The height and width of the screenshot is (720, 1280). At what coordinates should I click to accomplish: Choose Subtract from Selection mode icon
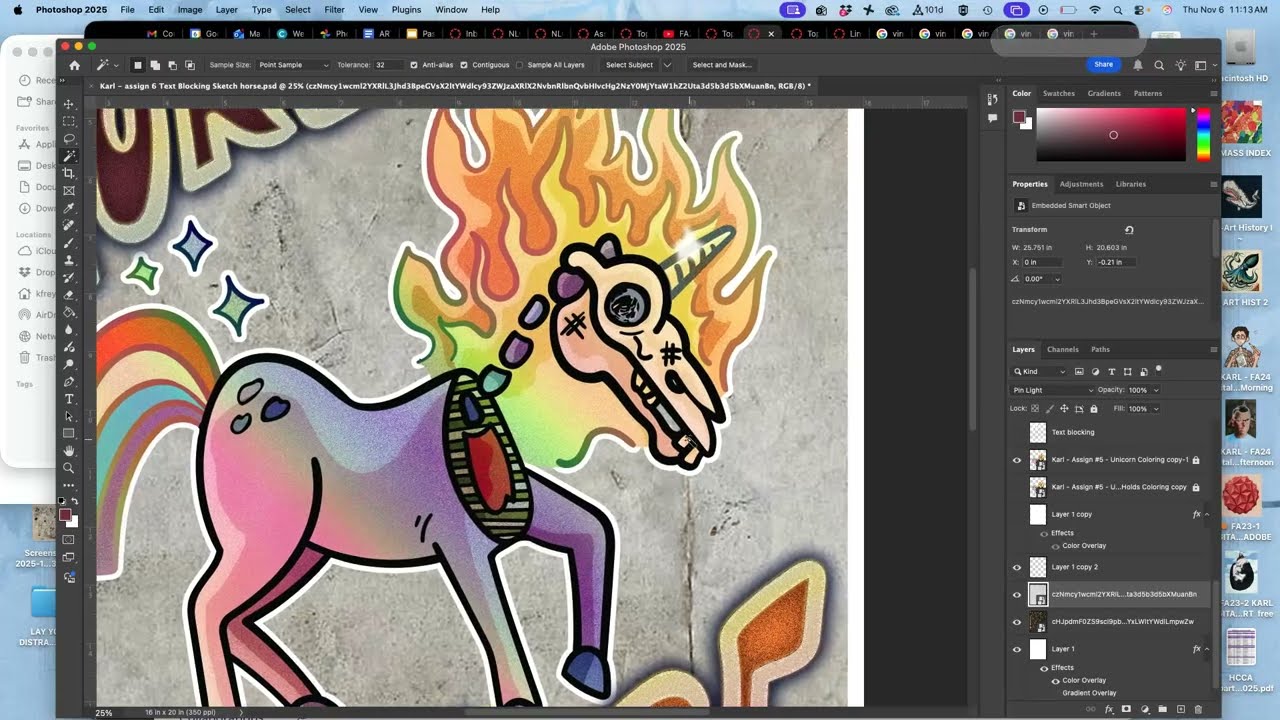(x=172, y=65)
